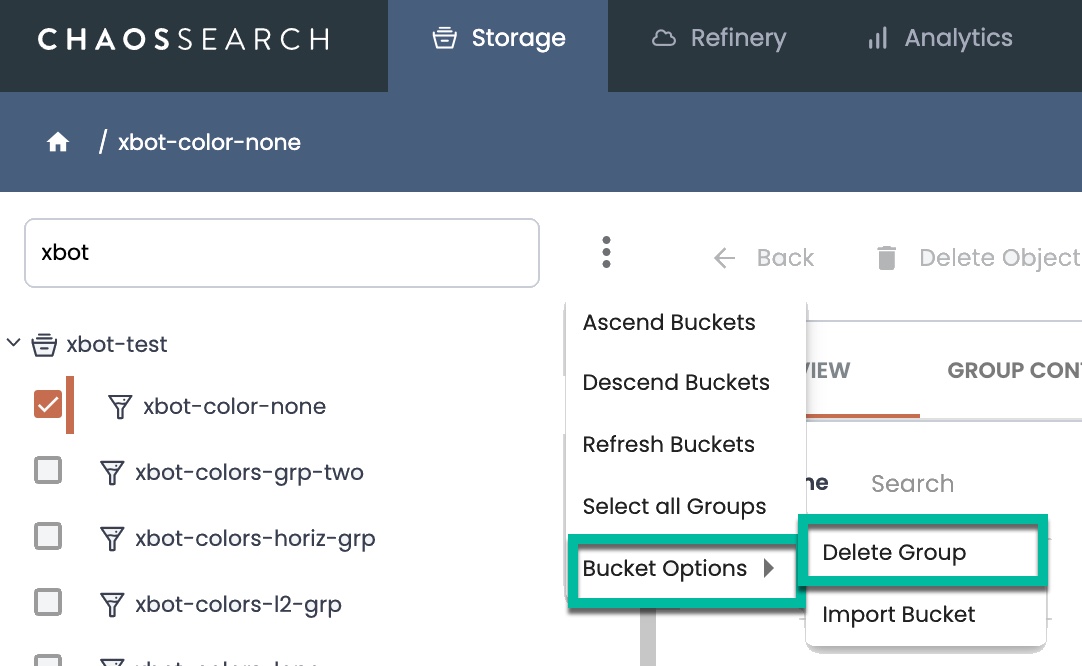1082x666 pixels.
Task: Choose Import Bucket from the submenu
Action: (898, 615)
